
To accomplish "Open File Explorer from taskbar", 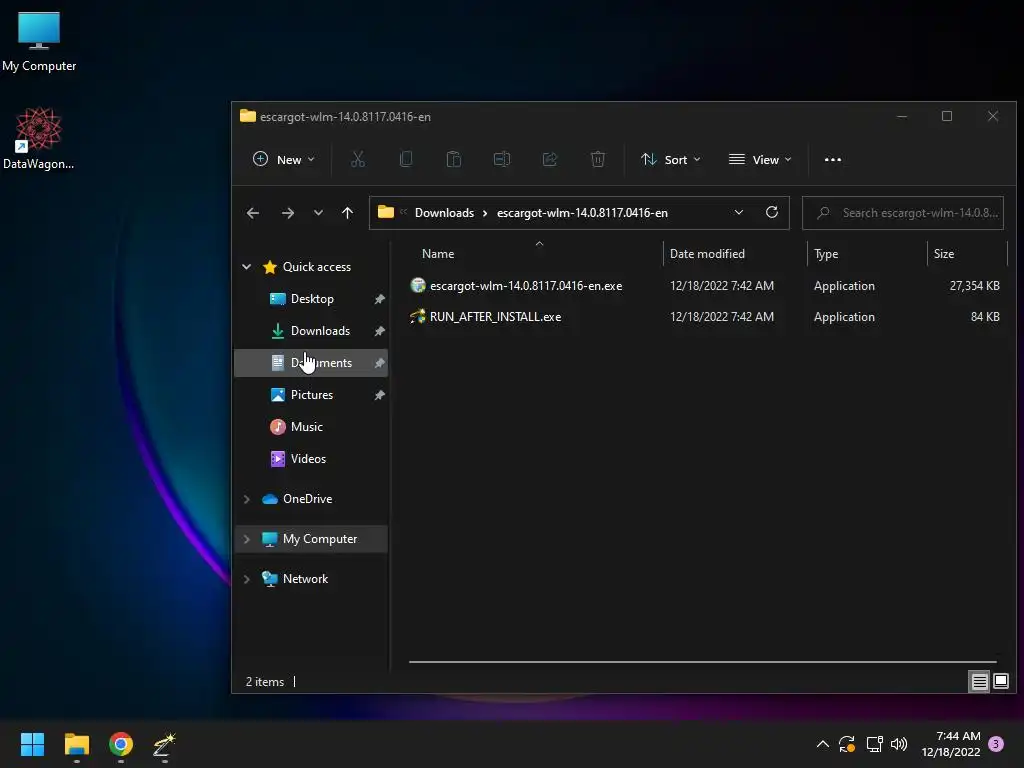I will coord(76,744).
